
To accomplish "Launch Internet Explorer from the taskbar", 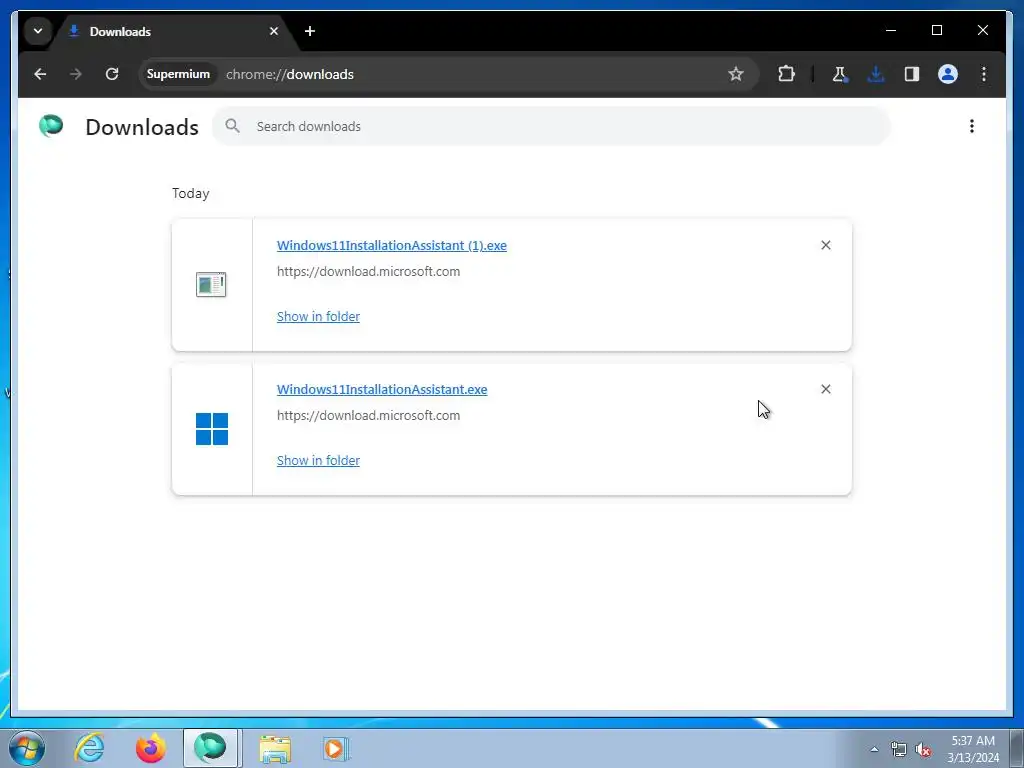I will (x=89, y=748).
